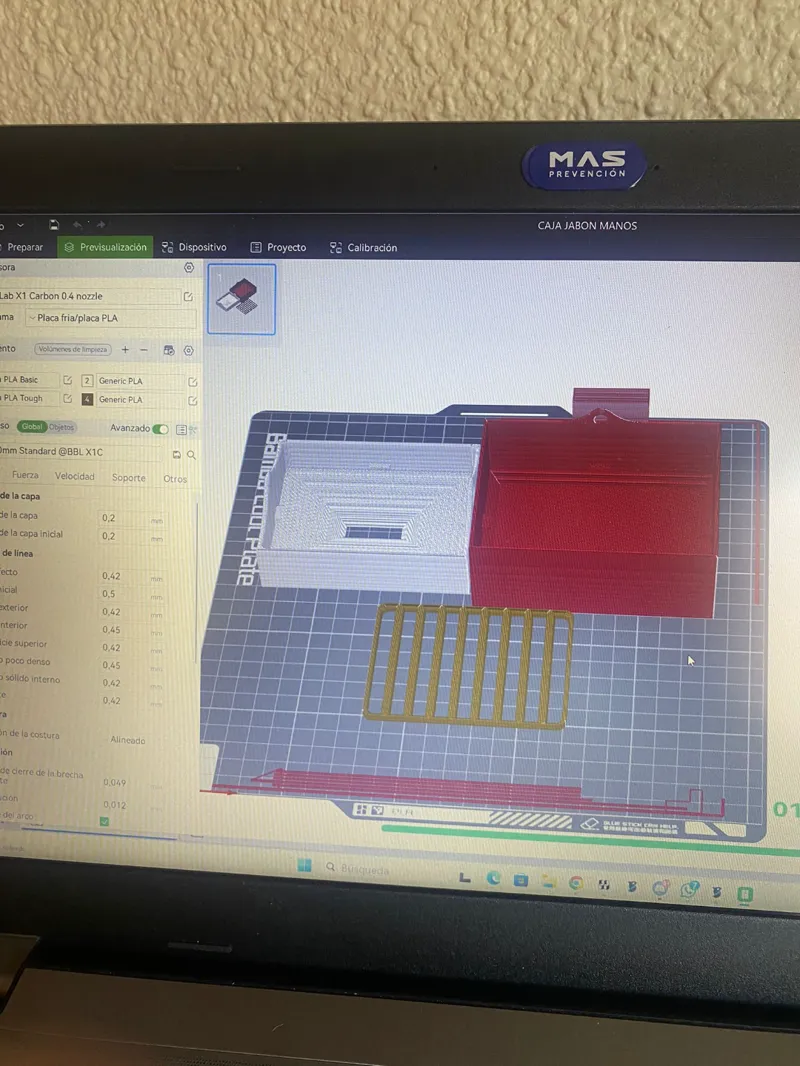
Task: Click the Volúmenes de limpieza button
Action: click(x=73, y=349)
